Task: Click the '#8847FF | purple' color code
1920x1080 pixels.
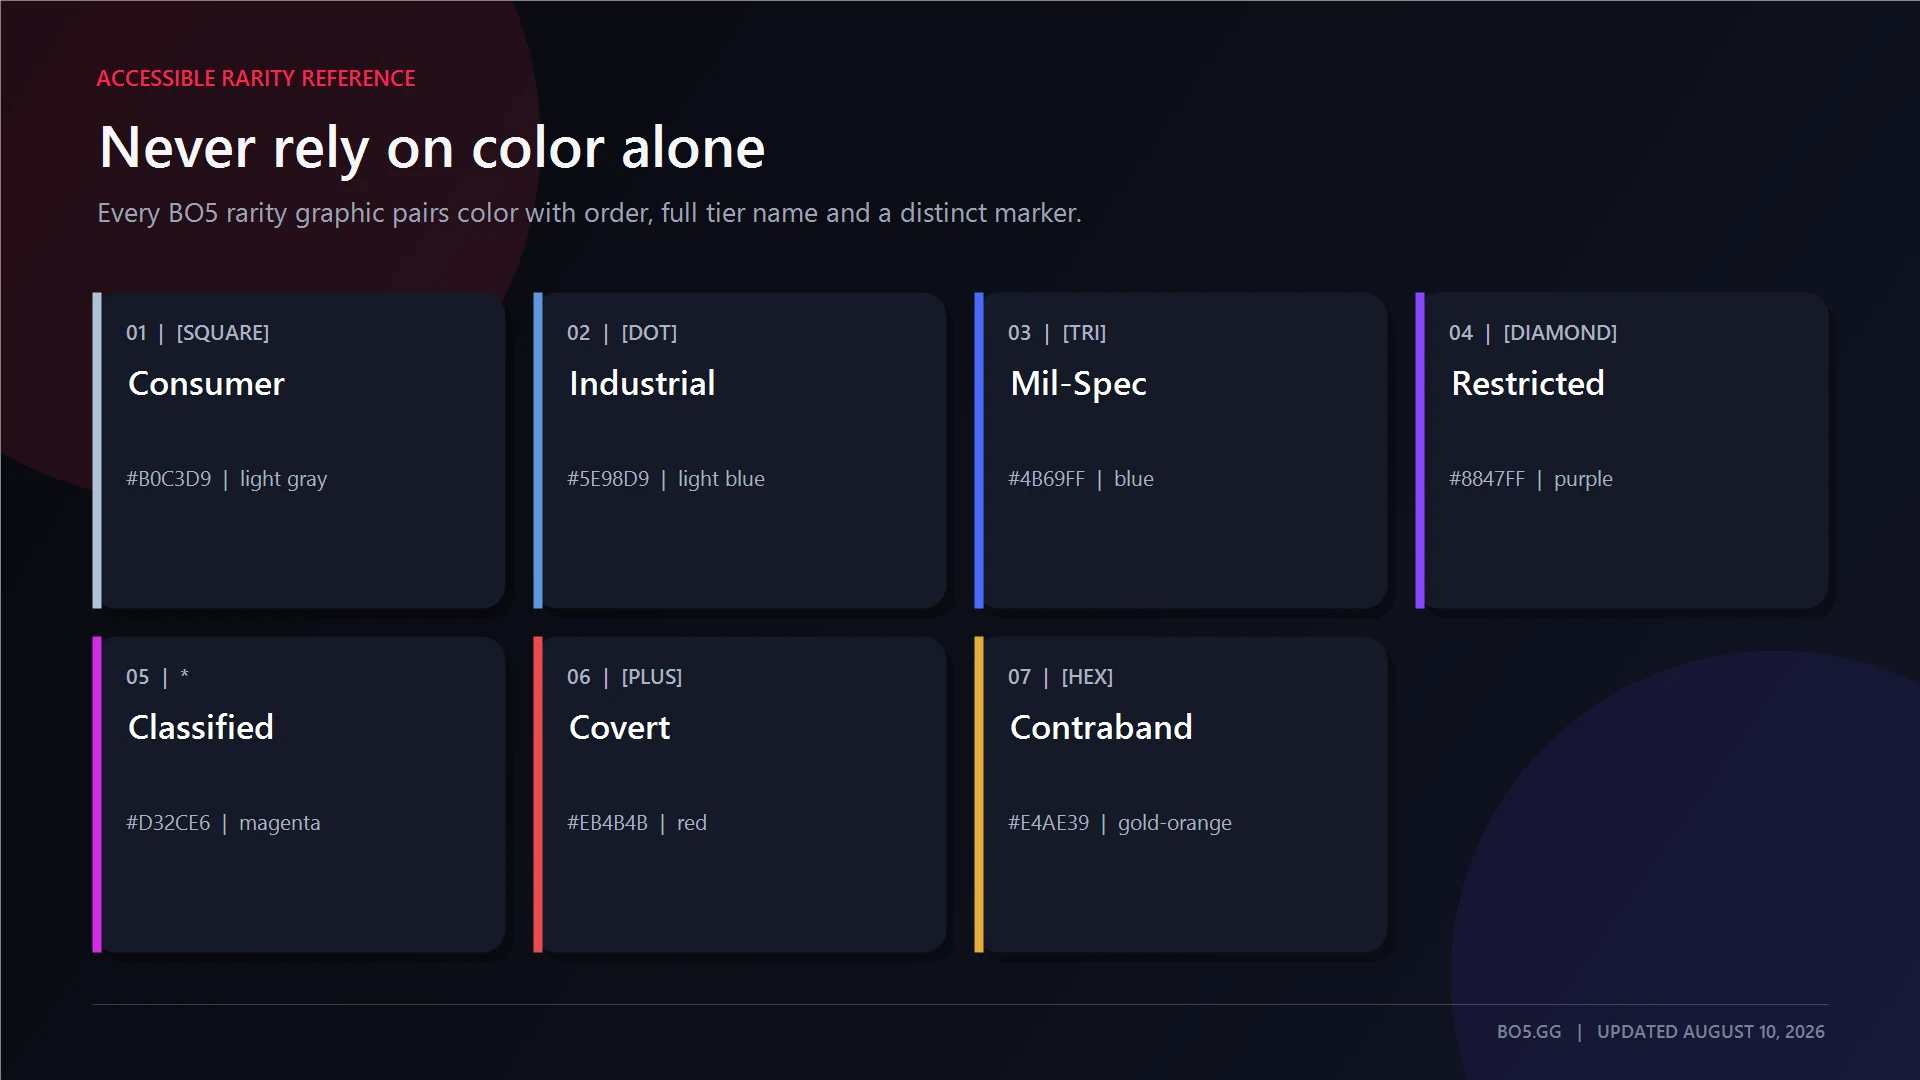Action: (x=1531, y=479)
